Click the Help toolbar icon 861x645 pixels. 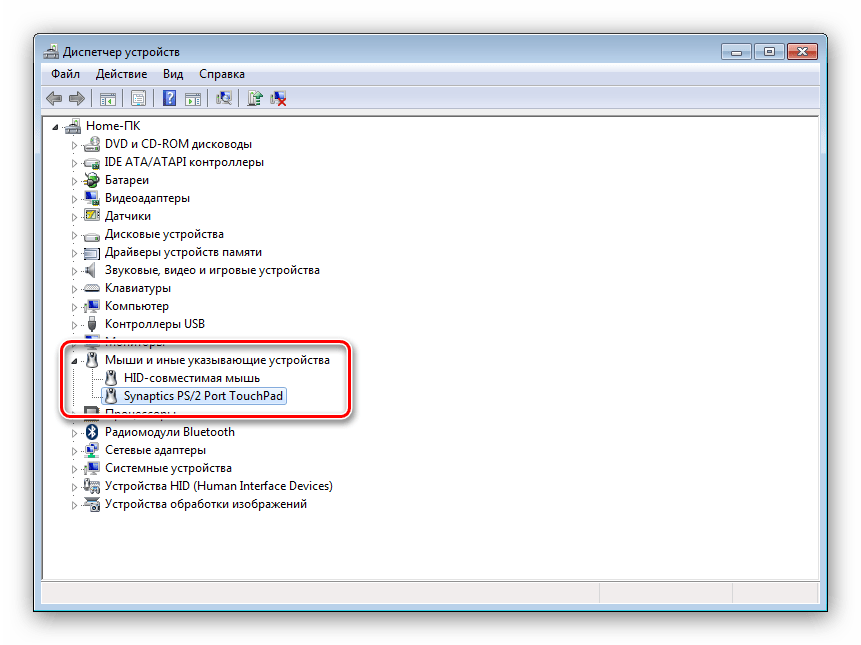(x=167, y=97)
